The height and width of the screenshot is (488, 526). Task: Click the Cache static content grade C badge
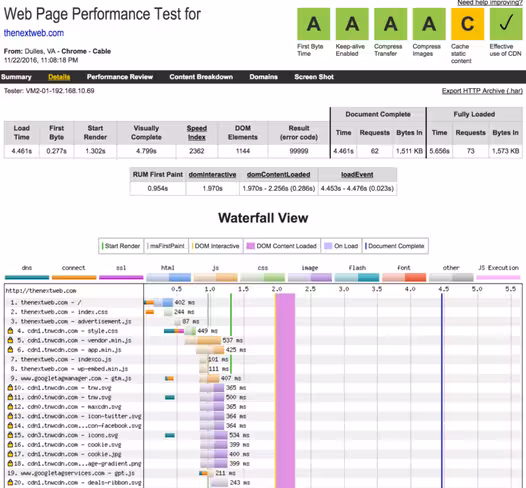coord(468,24)
